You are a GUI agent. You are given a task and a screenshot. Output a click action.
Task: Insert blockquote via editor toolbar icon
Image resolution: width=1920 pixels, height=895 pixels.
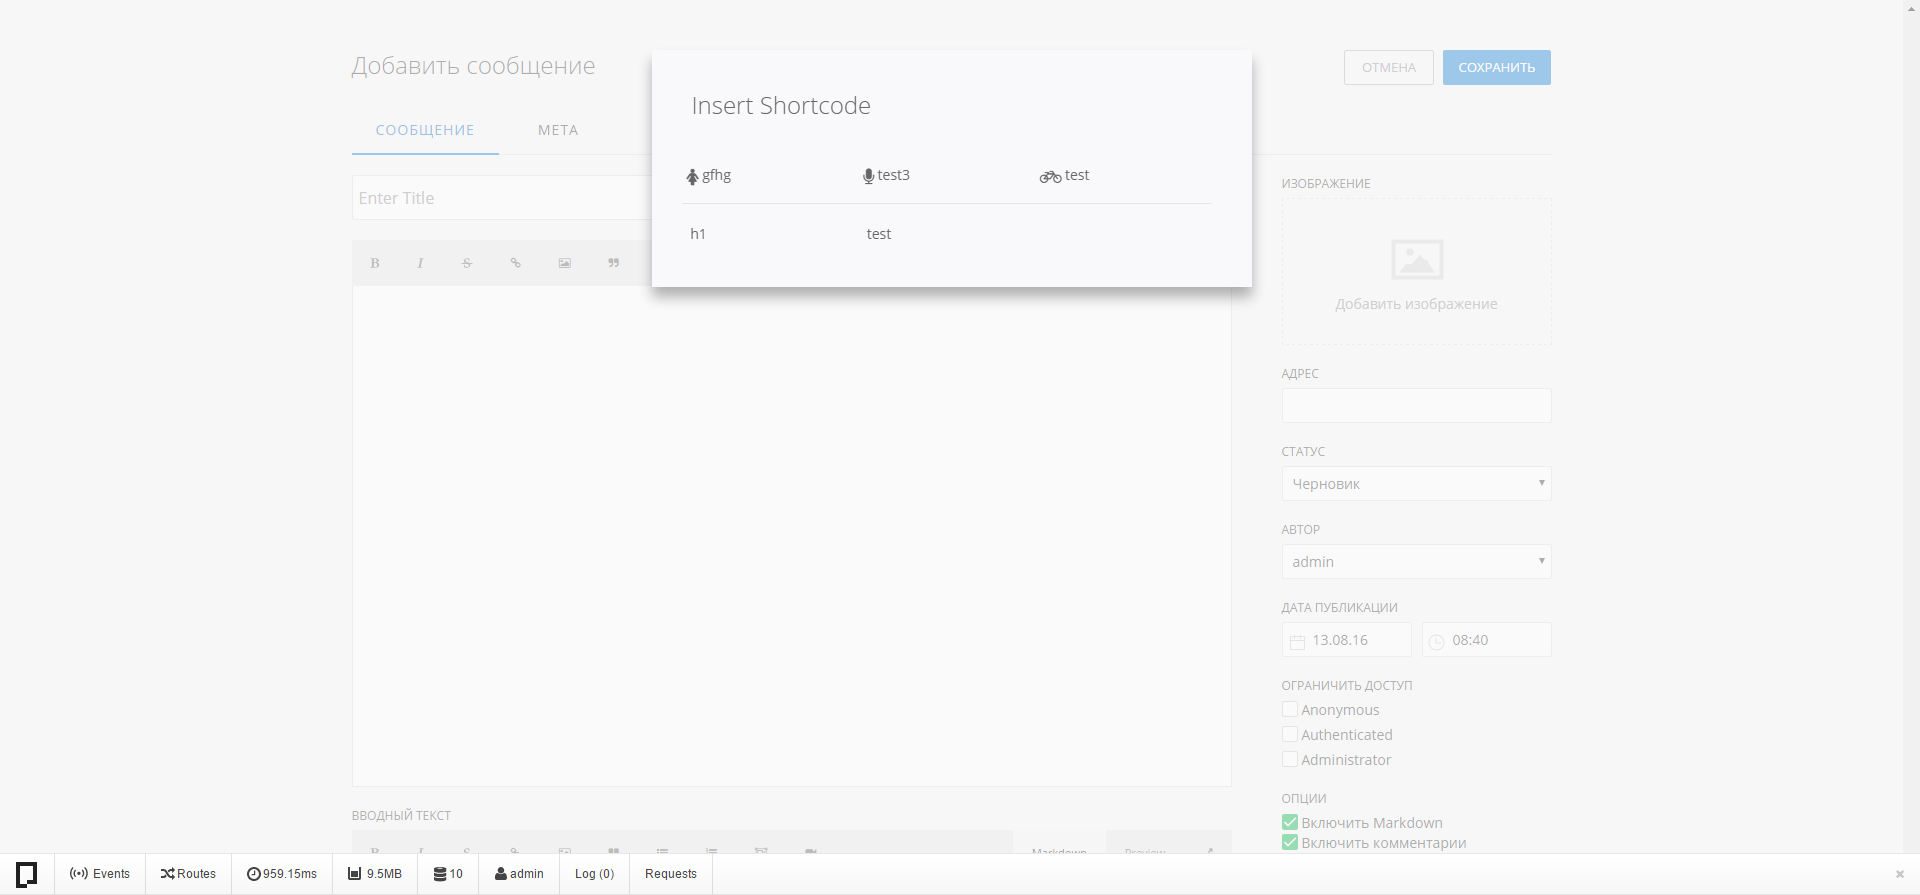coord(614,263)
